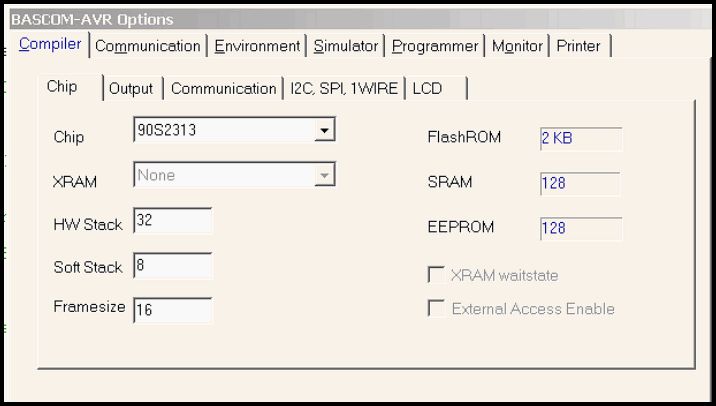Select the Simulator tab
The height and width of the screenshot is (406, 716).
(x=345, y=46)
